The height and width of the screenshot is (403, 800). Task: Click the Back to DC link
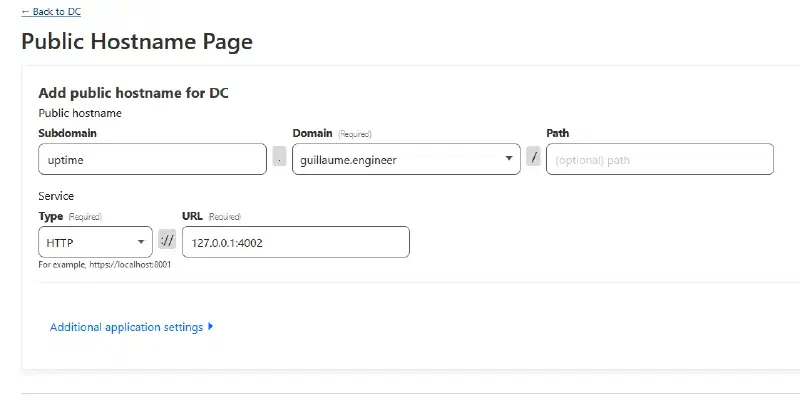coord(51,12)
